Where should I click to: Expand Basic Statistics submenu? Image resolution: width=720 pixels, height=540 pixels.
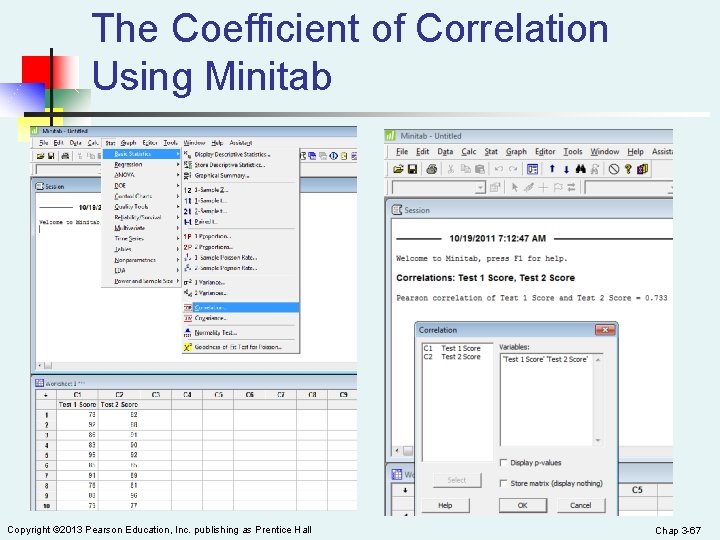click(x=142, y=154)
